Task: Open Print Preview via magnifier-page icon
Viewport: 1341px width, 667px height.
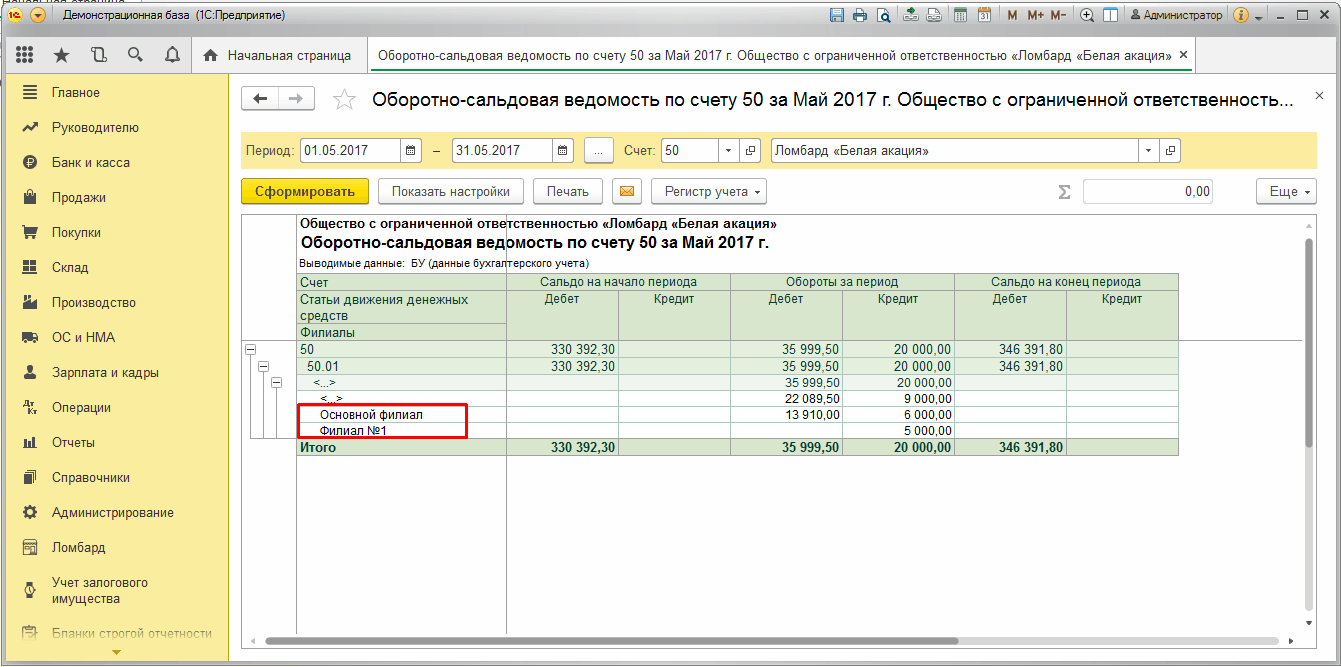Action: click(883, 15)
